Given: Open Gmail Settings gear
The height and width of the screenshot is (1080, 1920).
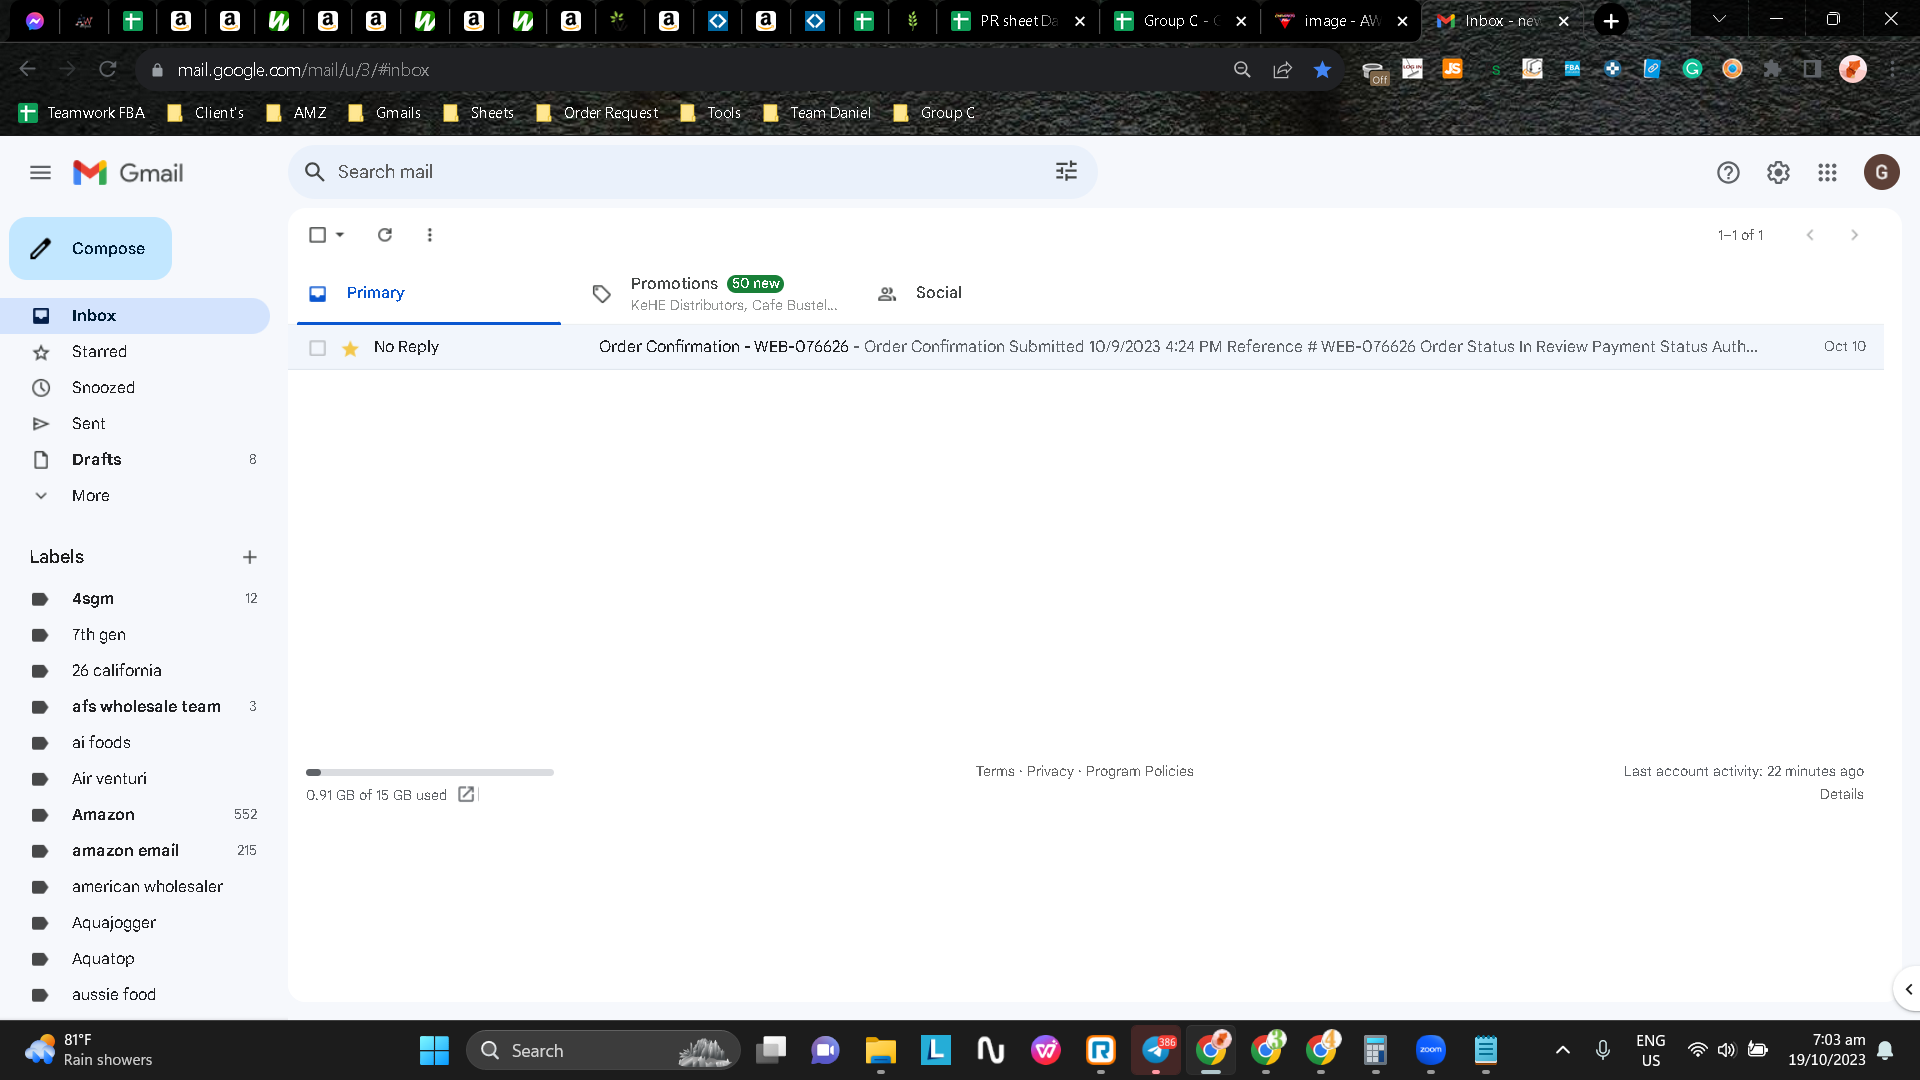Looking at the screenshot, I should 1778,173.
